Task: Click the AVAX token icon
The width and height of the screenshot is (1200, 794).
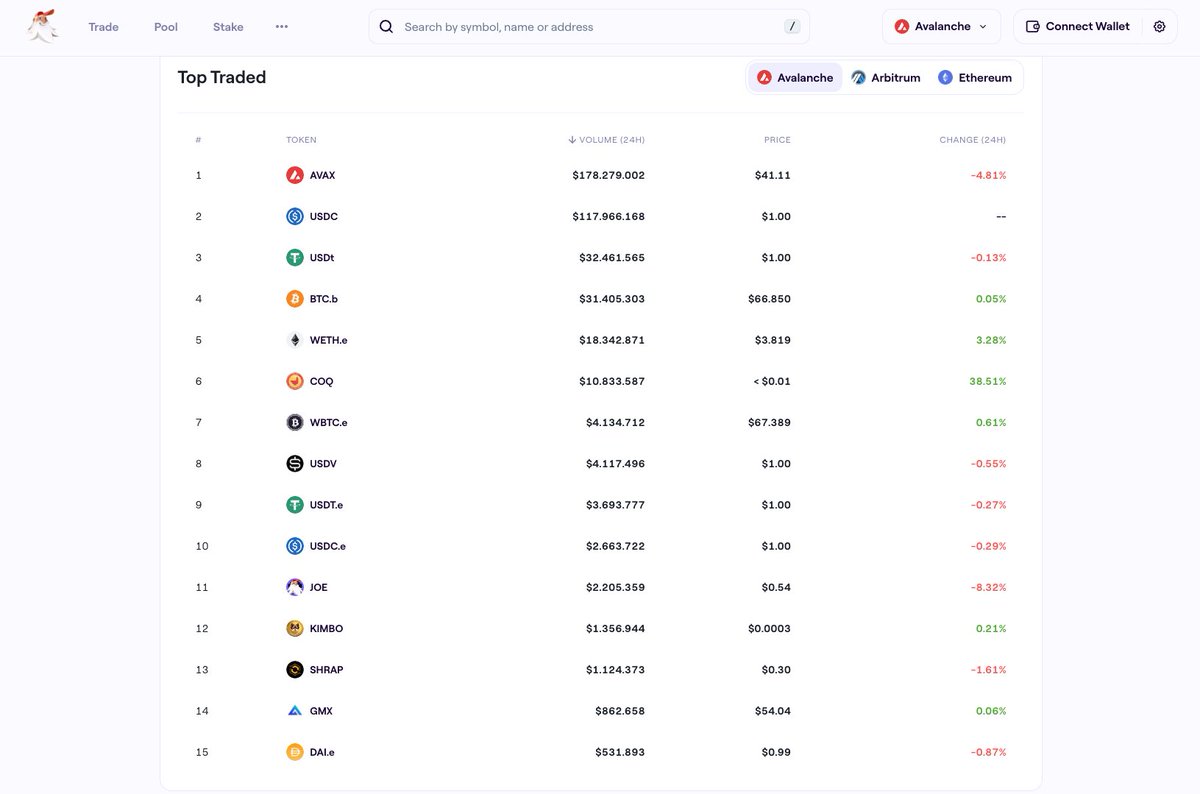Action: point(294,175)
